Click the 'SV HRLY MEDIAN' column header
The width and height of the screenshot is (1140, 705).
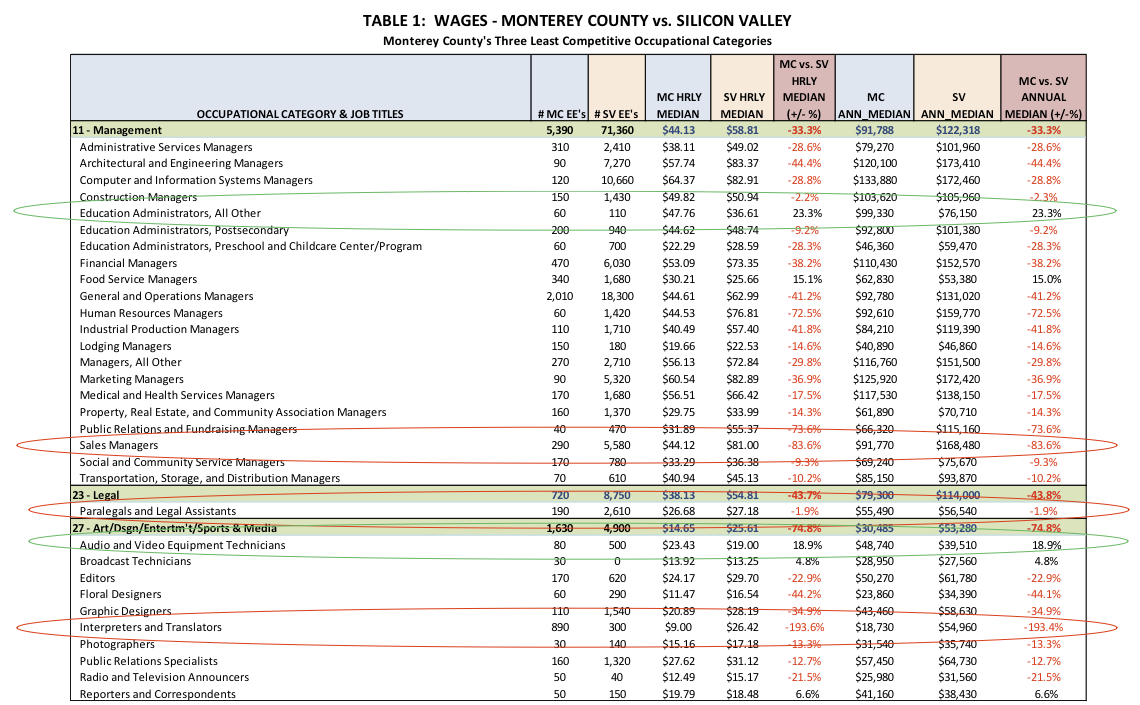coord(743,105)
